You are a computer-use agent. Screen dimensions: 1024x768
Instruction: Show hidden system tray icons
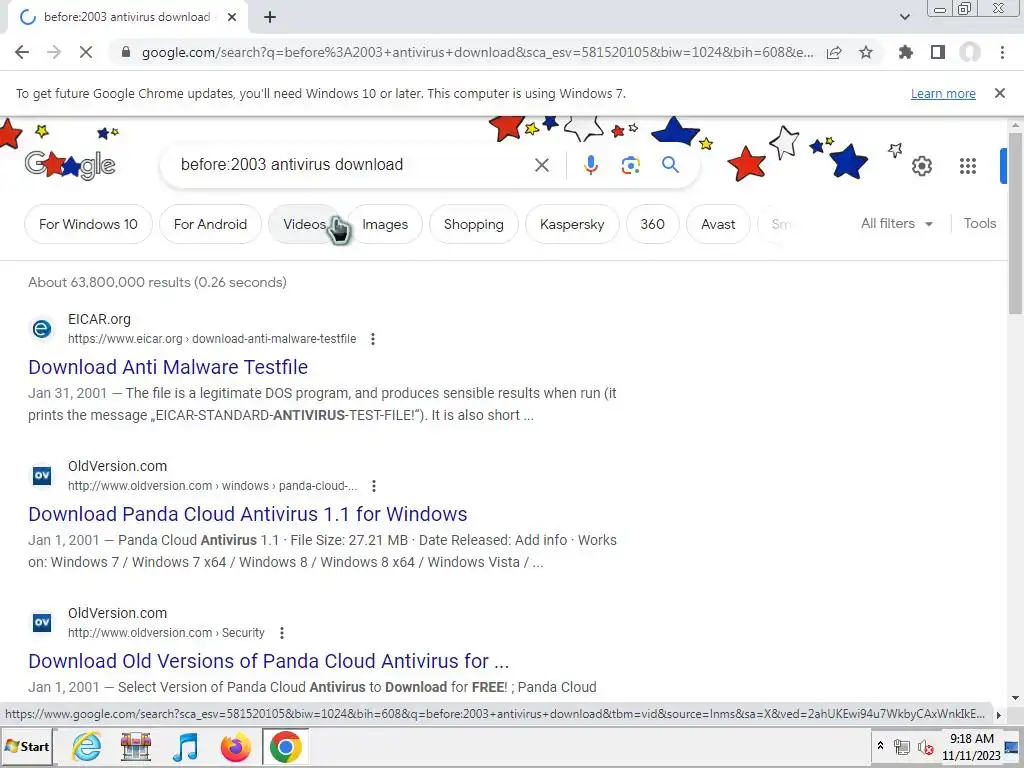click(x=880, y=746)
